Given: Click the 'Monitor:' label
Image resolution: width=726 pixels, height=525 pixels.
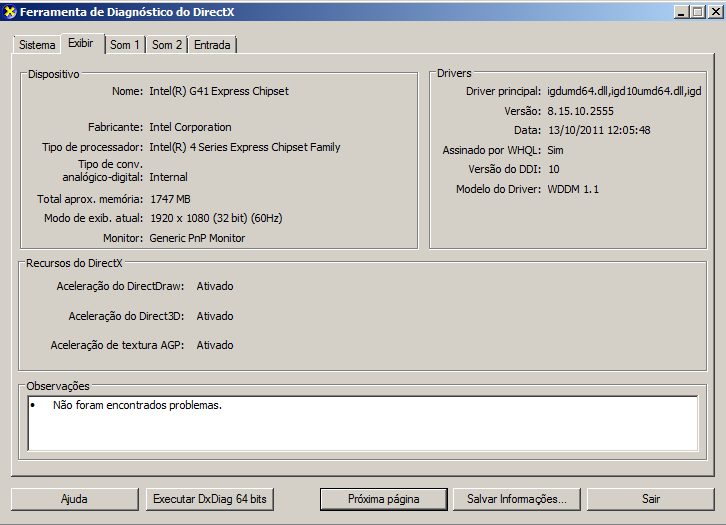Looking at the screenshot, I should click(x=123, y=238).
